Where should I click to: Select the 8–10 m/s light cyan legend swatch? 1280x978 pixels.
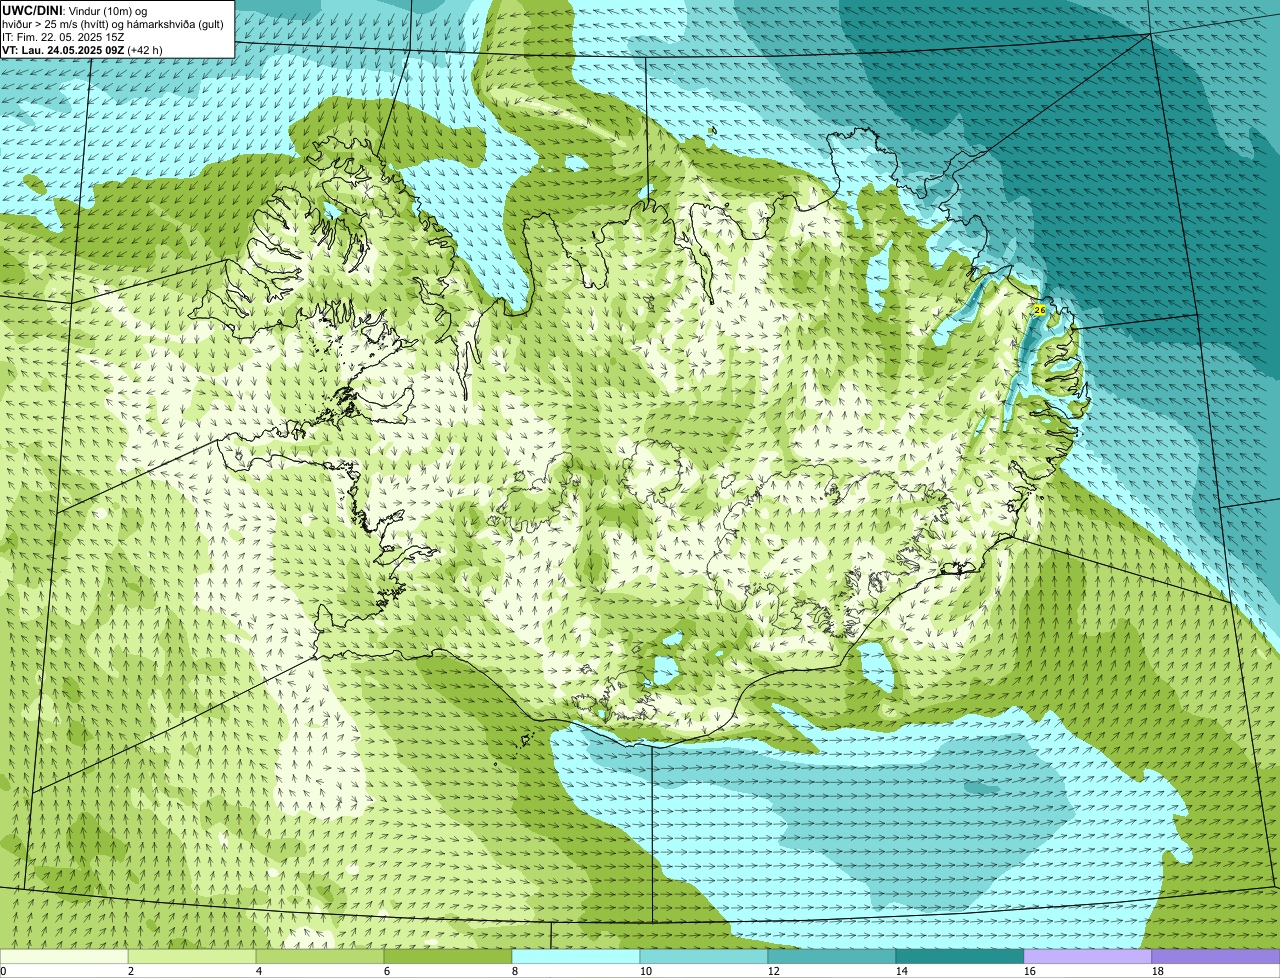point(576,957)
